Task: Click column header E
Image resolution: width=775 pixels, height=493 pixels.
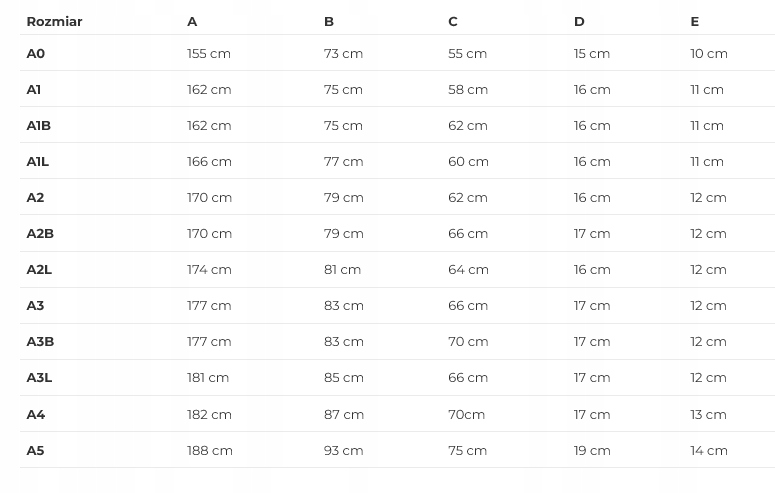Action: pos(694,21)
